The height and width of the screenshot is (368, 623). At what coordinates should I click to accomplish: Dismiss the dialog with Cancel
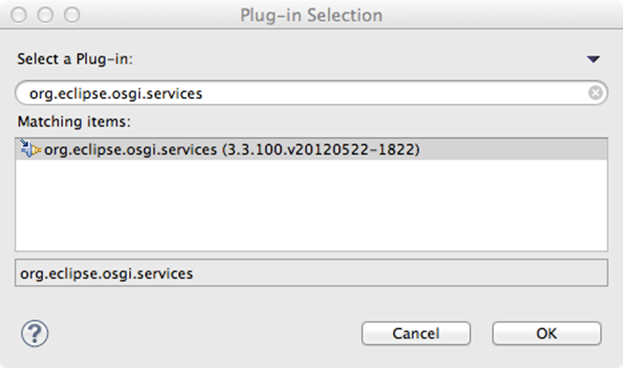(x=416, y=333)
